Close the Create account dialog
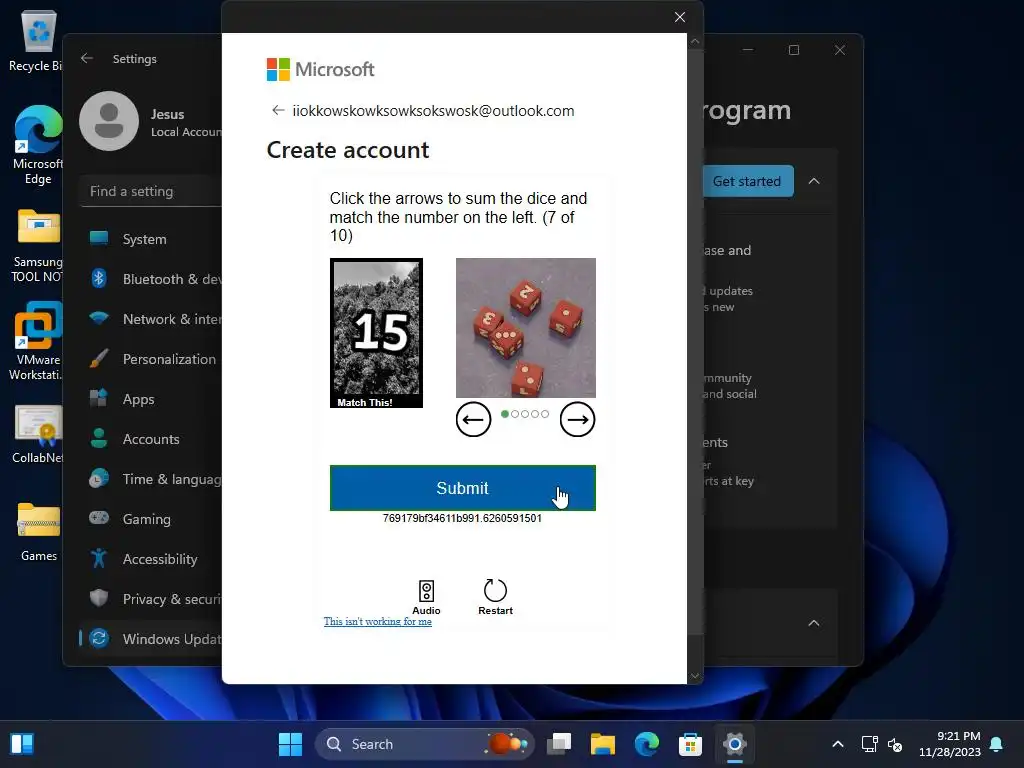The image size is (1024, 768). [x=680, y=17]
